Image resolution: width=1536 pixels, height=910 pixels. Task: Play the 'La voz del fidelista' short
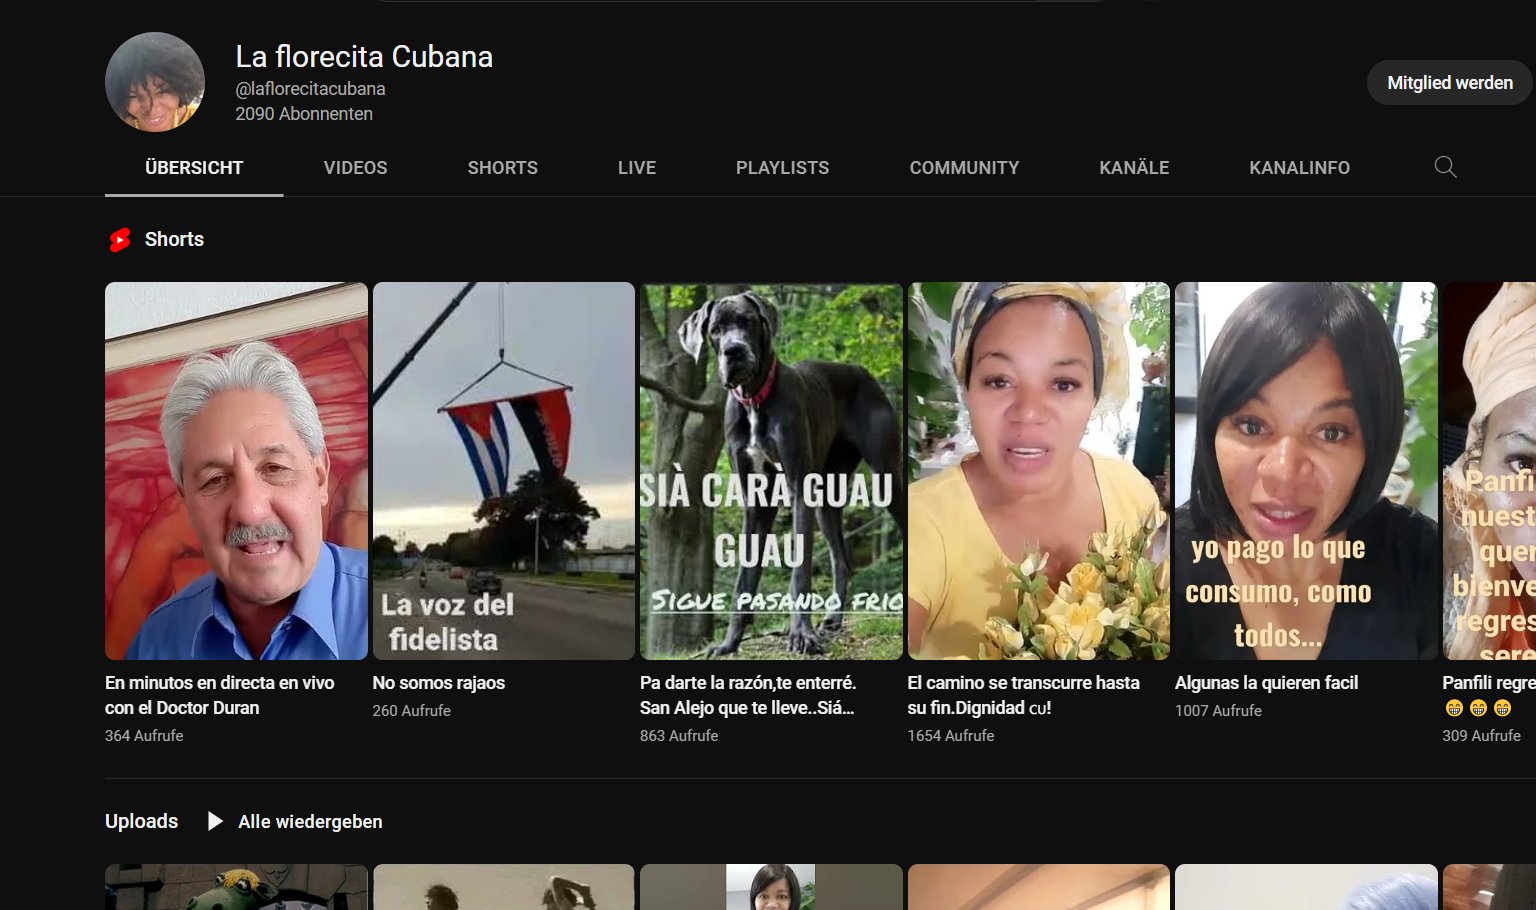pyautogui.click(x=503, y=470)
